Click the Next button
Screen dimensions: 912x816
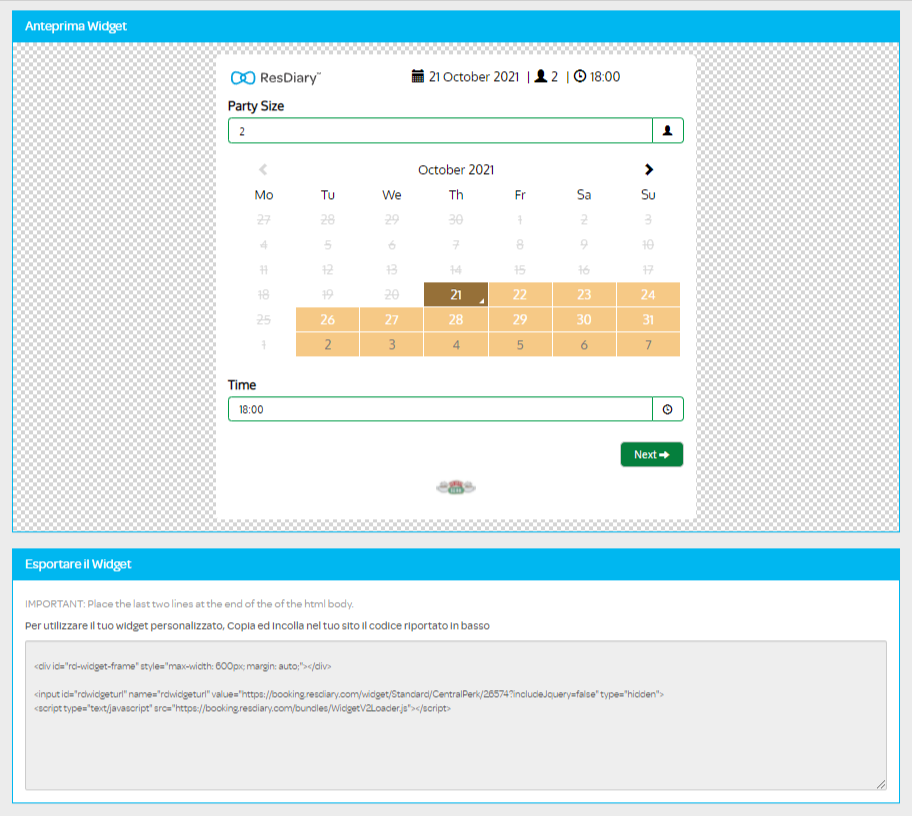click(651, 454)
